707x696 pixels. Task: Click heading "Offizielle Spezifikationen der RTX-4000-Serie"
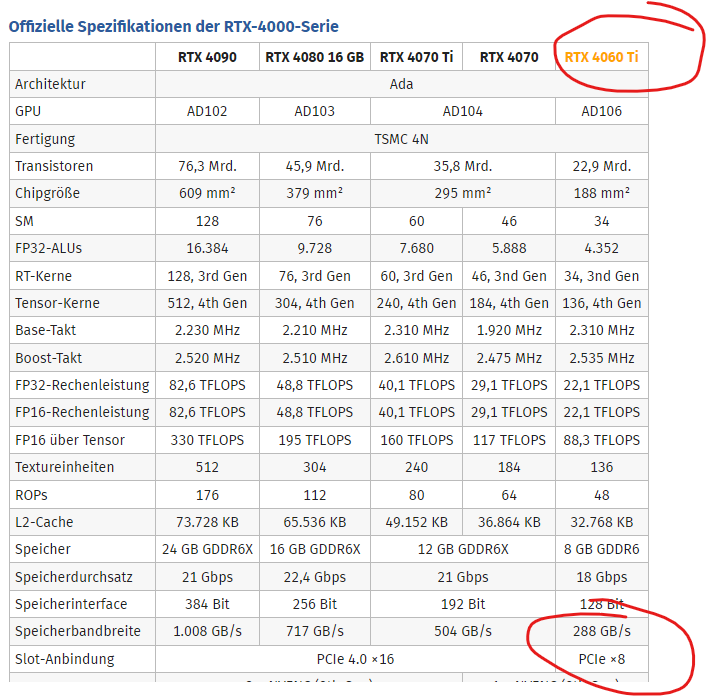(174, 27)
